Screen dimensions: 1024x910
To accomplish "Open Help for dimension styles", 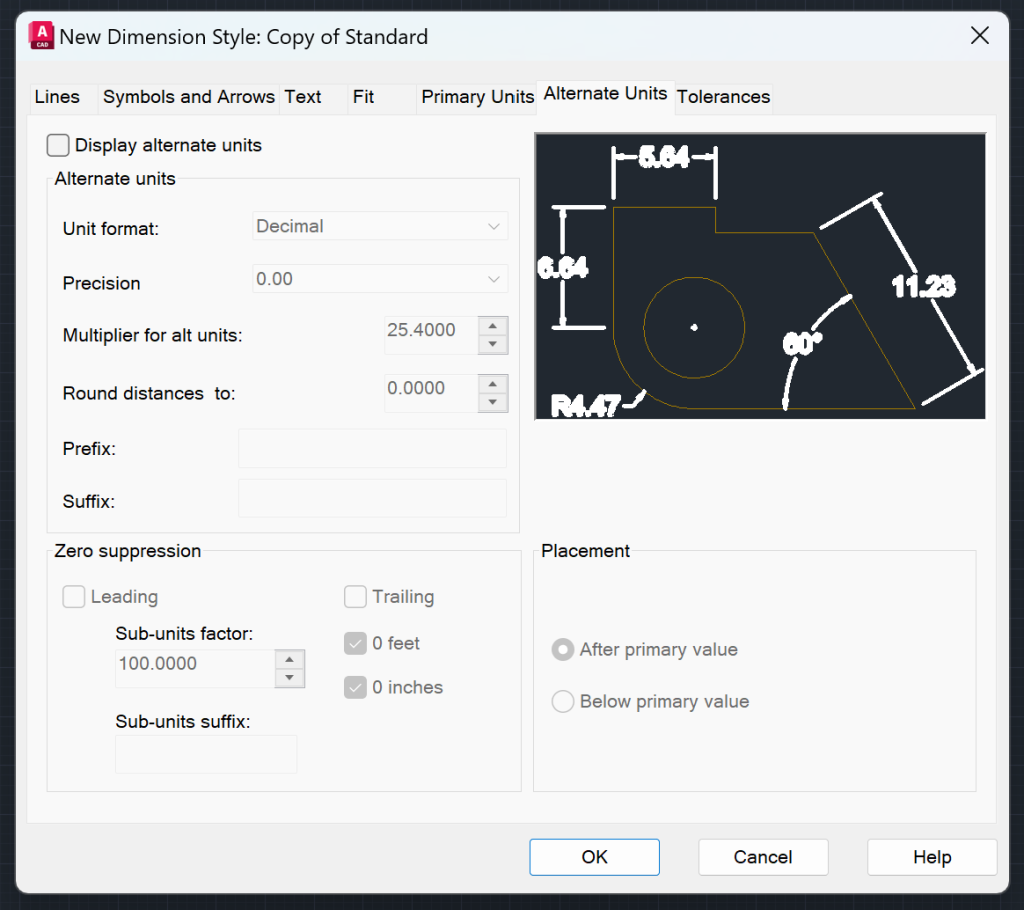I will 931,857.
